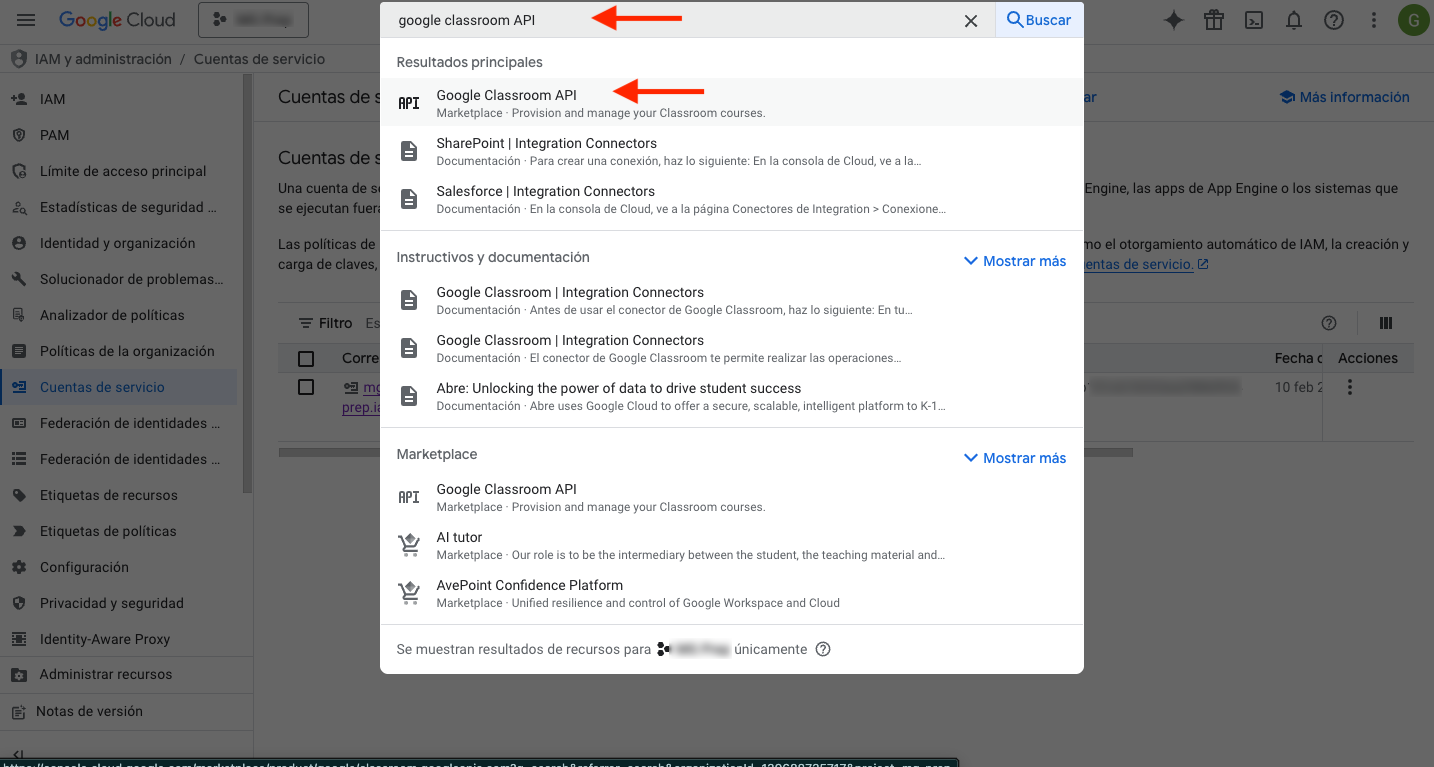Screen dimensions: 1434x767
Task: Open the notifications bell
Action: click(x=1294, y=20)
